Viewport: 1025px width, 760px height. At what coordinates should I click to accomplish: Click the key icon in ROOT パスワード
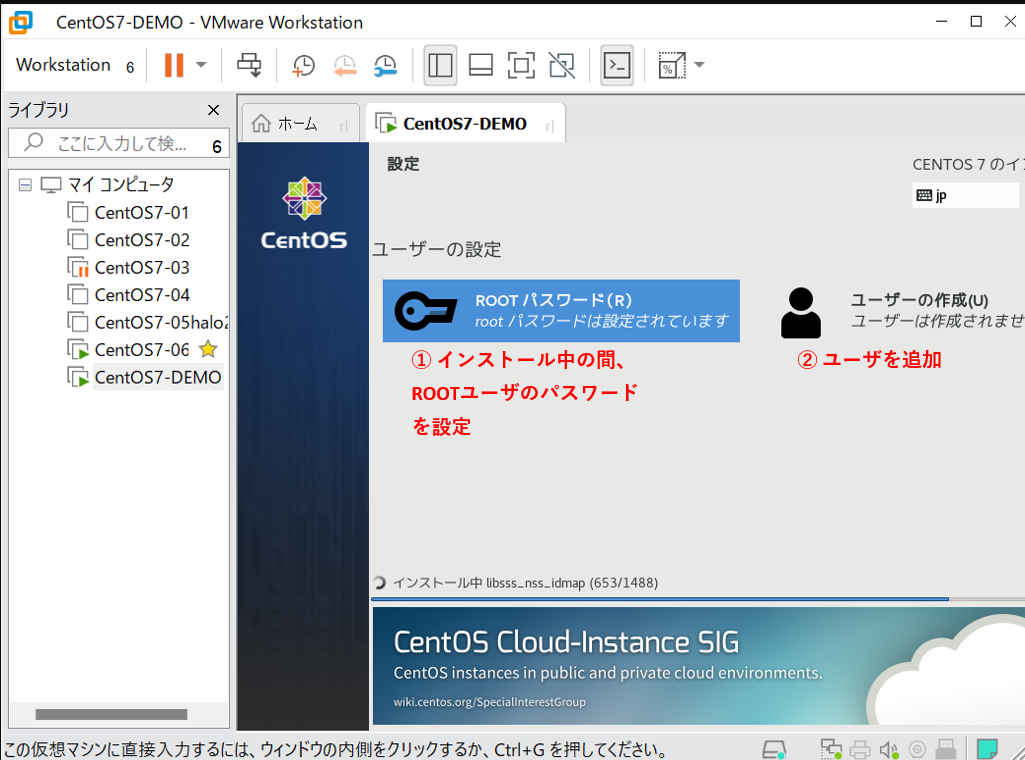click(426, 311)
